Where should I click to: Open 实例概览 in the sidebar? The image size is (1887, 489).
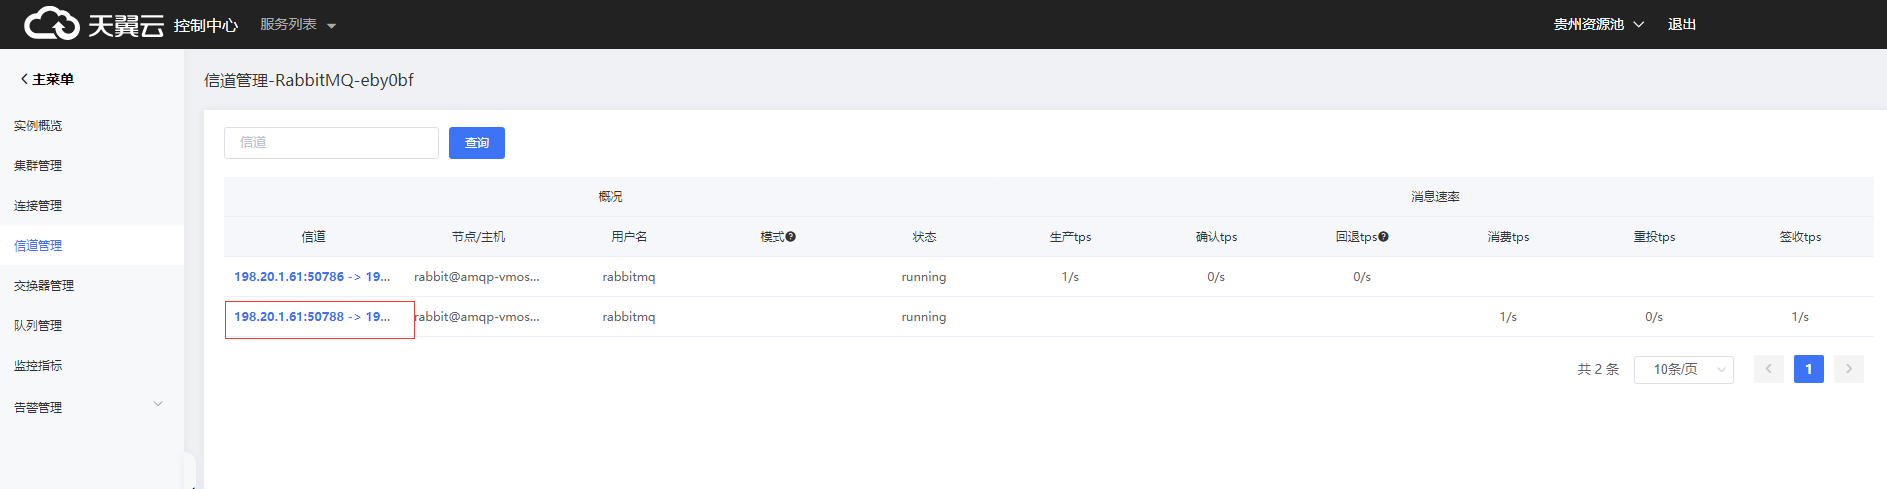[38, 126]
